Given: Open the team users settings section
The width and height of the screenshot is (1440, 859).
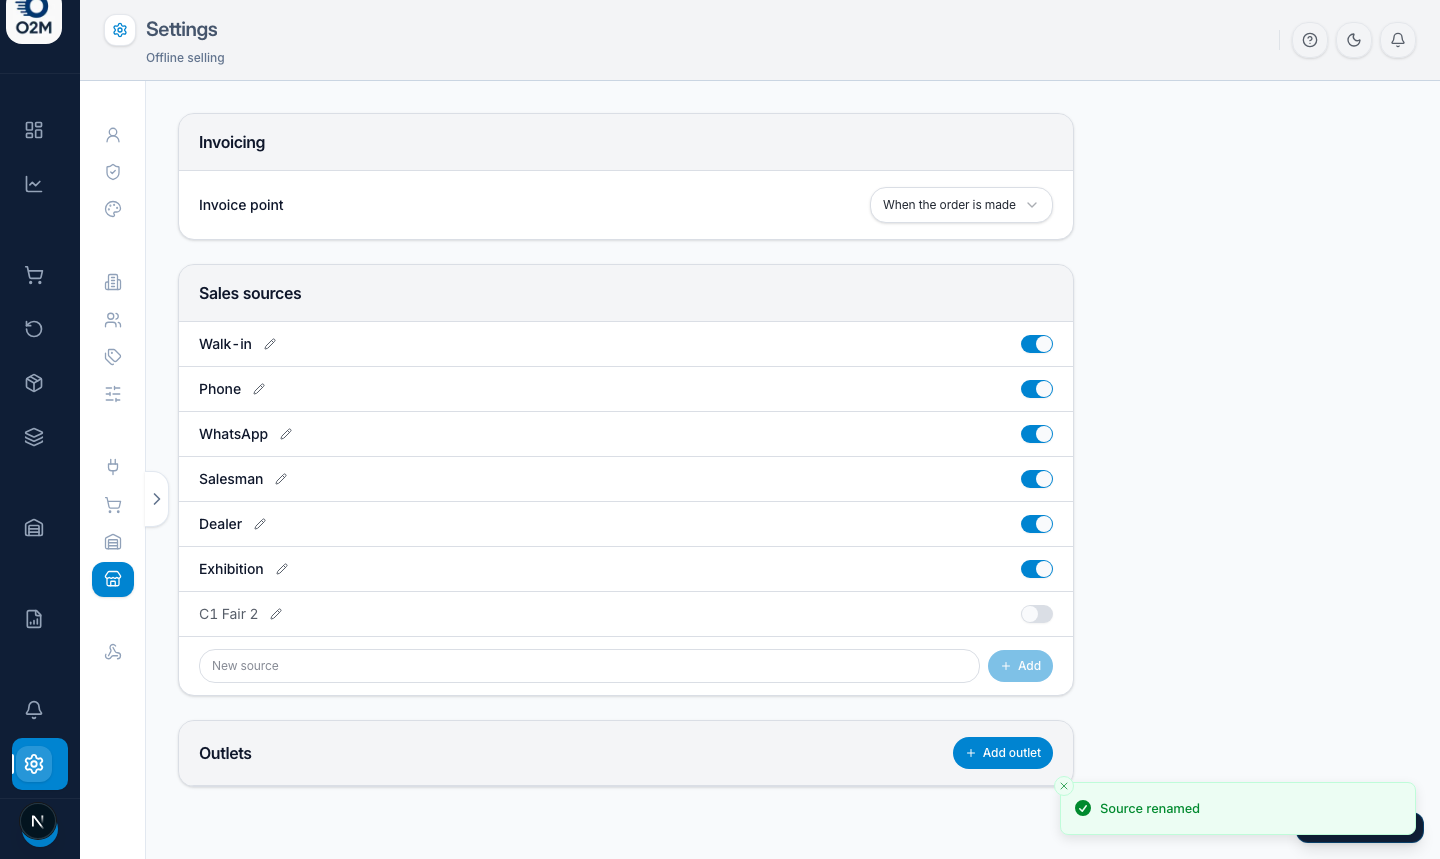Looking at the screenshot, I should tap(113, 320).
